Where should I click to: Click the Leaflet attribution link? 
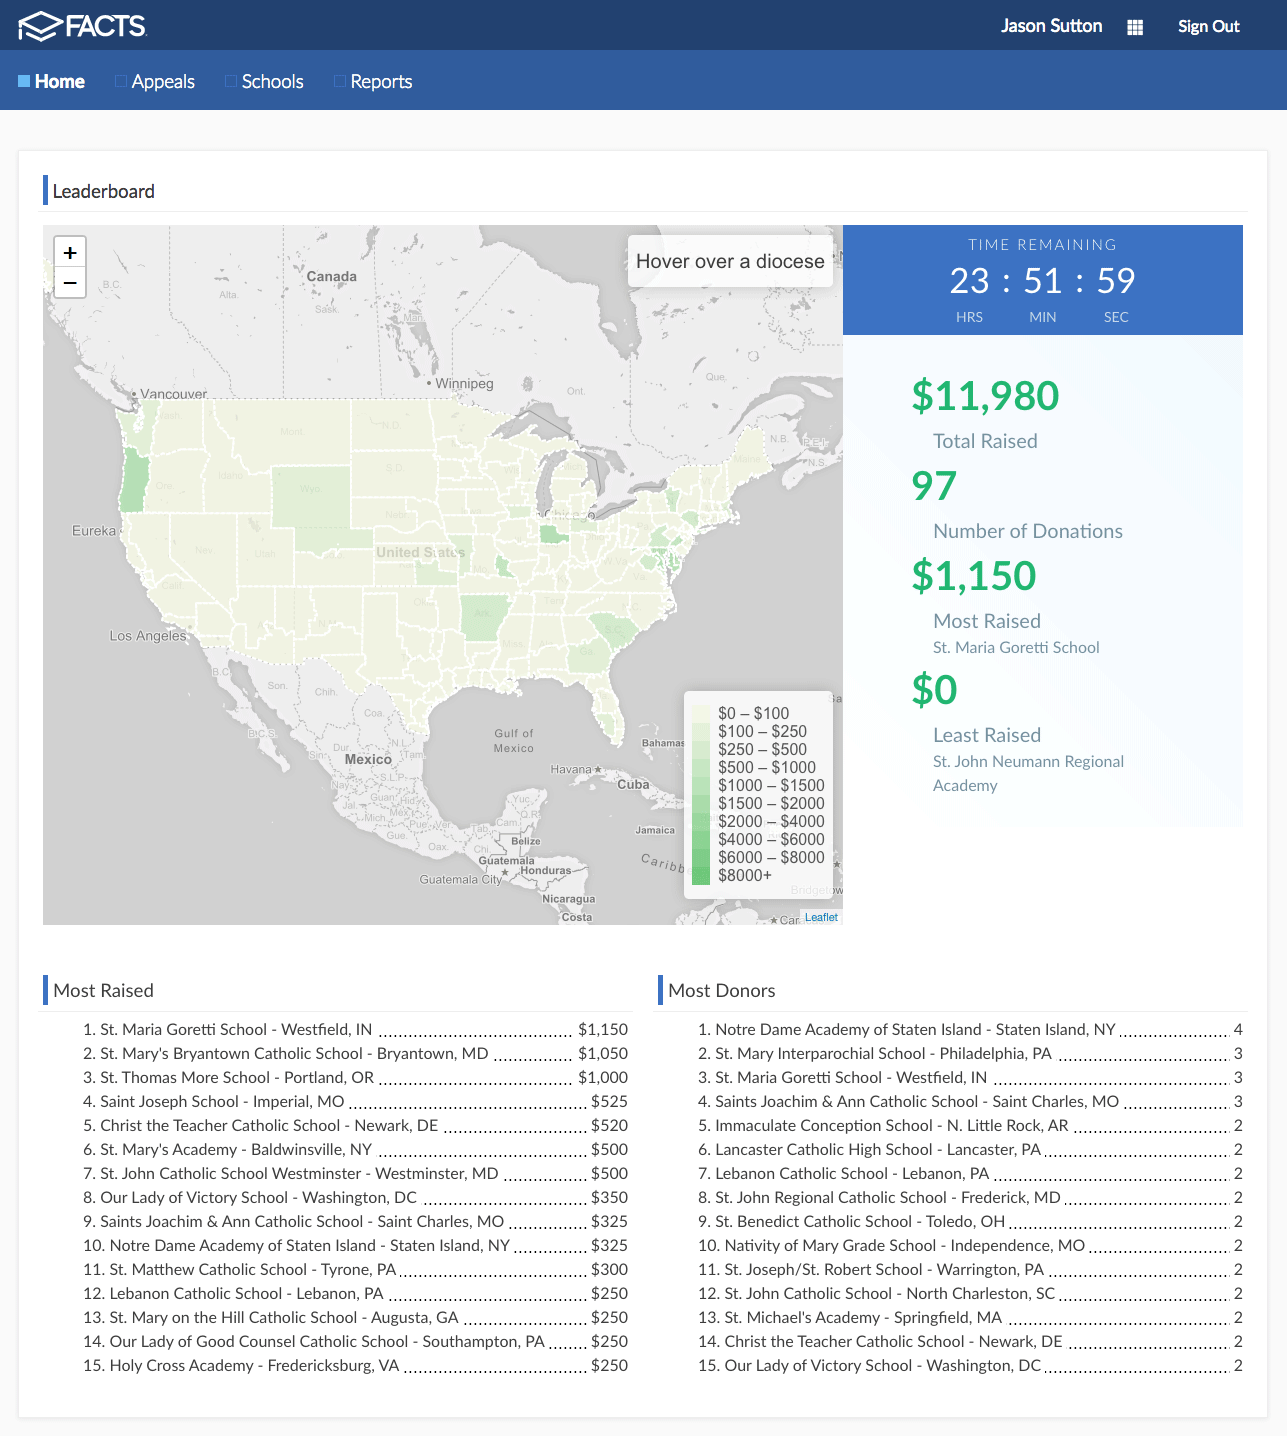coord(821,917)
